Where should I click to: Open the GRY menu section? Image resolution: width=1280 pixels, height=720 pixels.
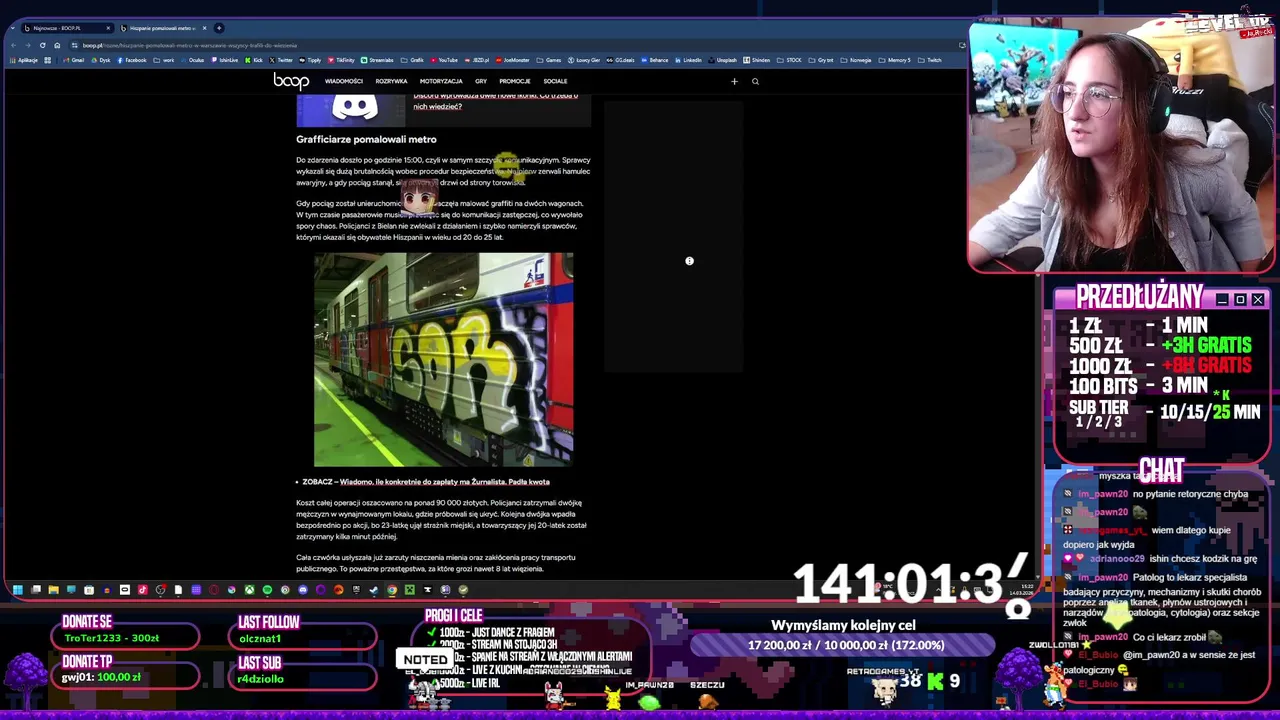[481, 81]
